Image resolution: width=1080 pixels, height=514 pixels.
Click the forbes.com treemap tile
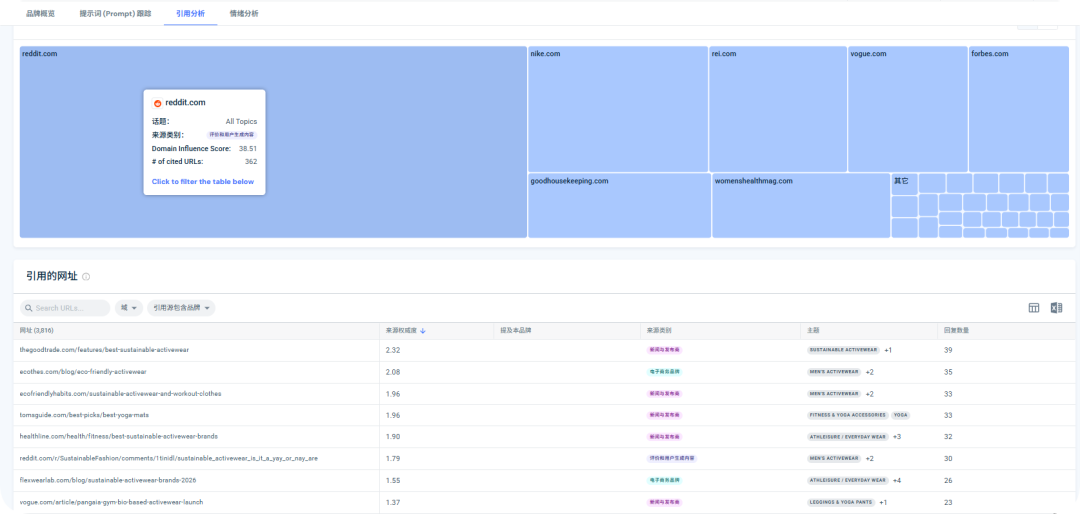tap(1019, 110)
